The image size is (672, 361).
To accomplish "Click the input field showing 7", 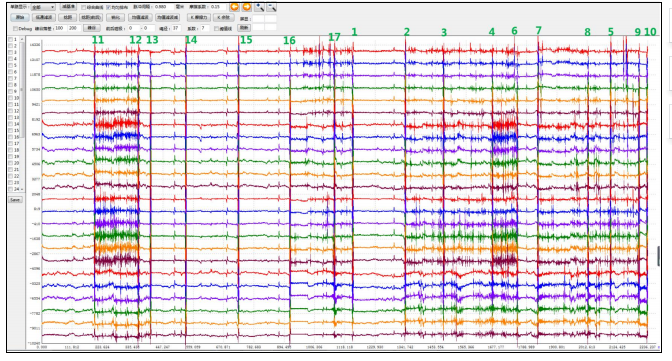I will pos(205,28).
